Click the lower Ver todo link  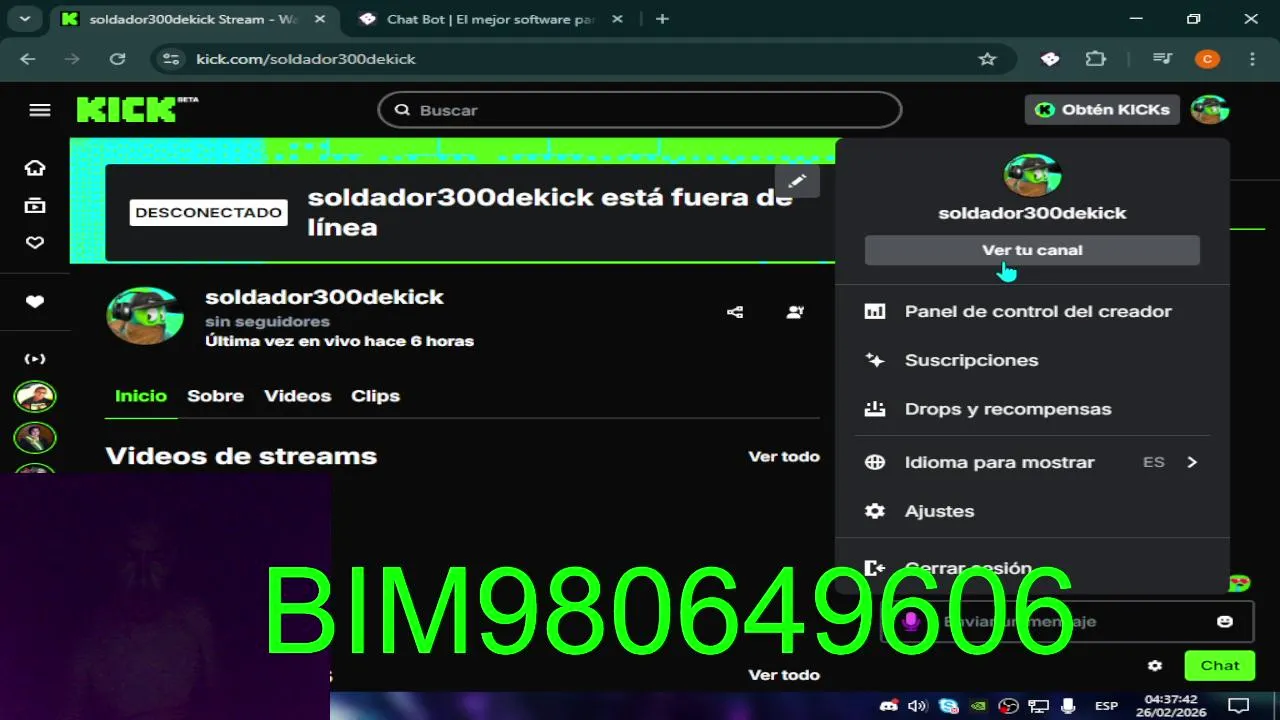point(784,675)
